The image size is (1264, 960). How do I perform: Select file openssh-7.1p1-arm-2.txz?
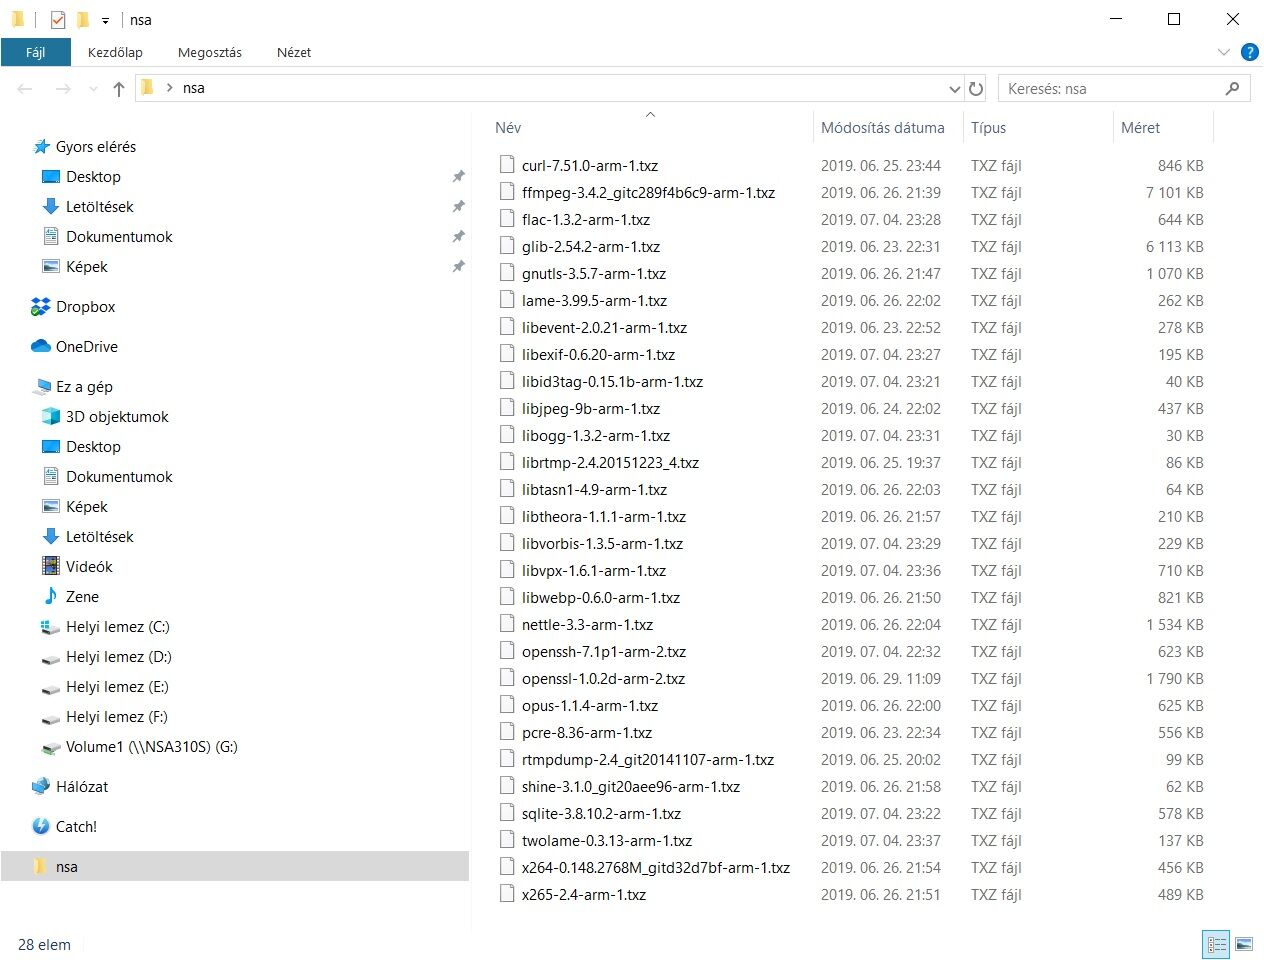click(x=604, y=652)
